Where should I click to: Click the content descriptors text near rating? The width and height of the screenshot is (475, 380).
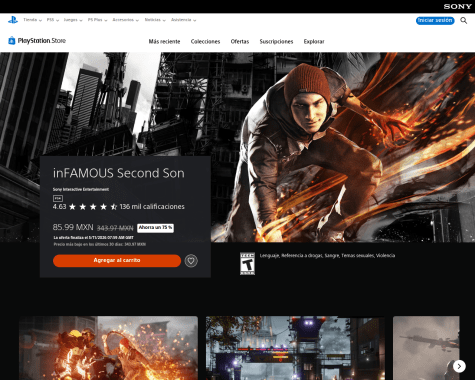pos(327,256)
